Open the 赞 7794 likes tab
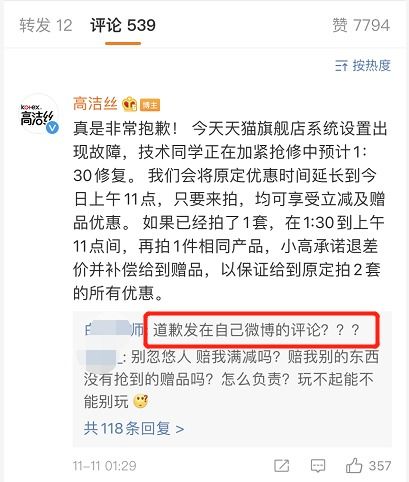 [361, 26]
